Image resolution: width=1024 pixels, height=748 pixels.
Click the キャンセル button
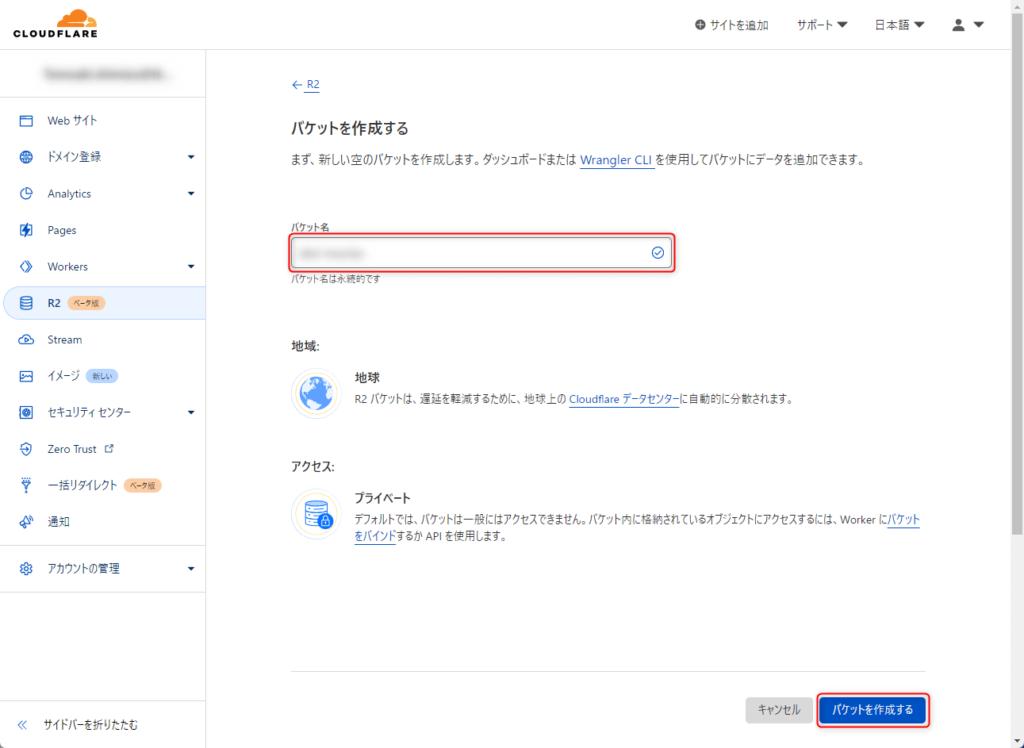(778, 710)
